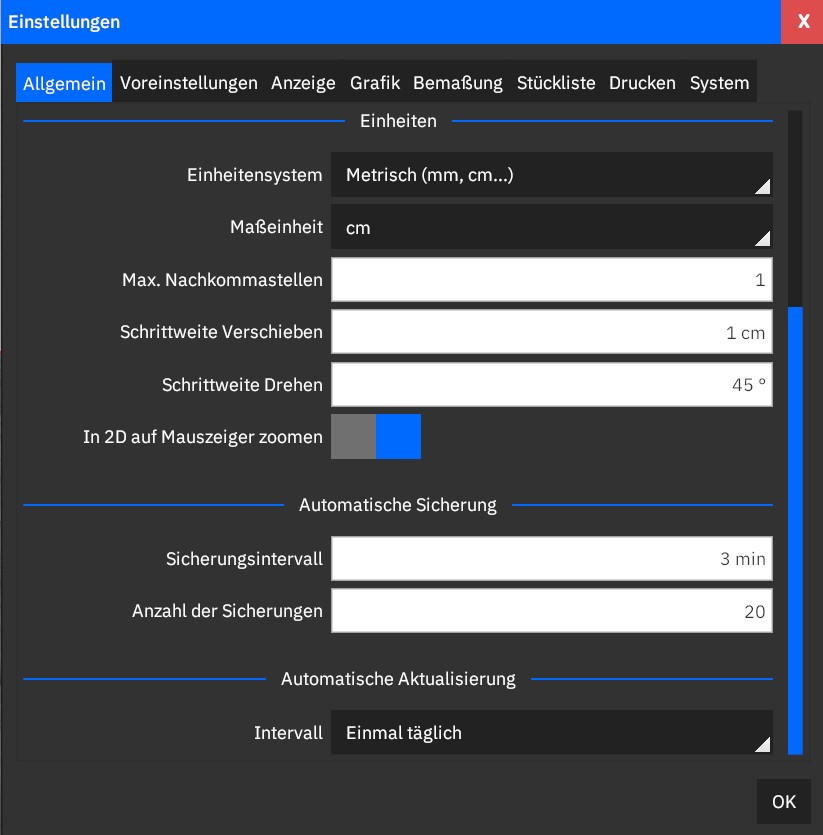Click the Anzahl der Sicherungen label
823x835 pixels.
click(x=227, y=611)
